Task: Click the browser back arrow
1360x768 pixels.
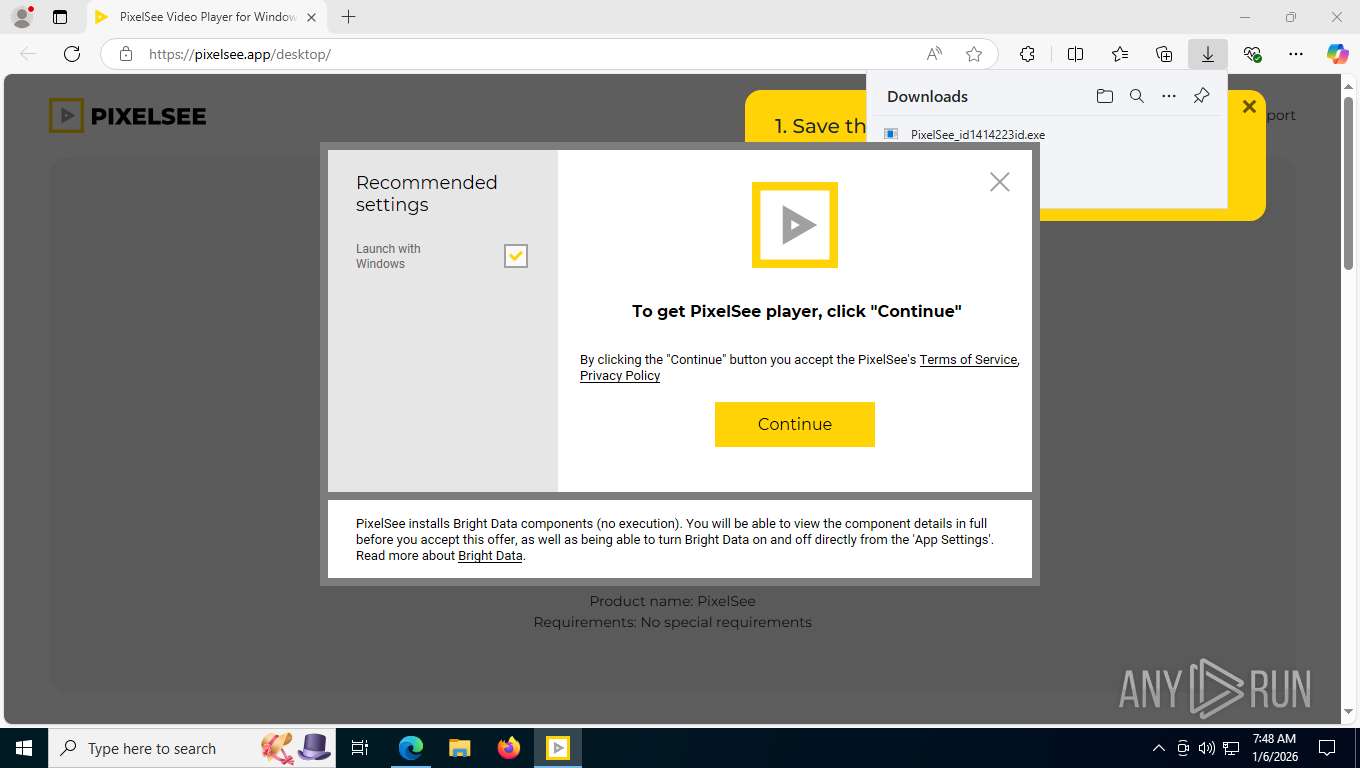Action: click(28, 54)
